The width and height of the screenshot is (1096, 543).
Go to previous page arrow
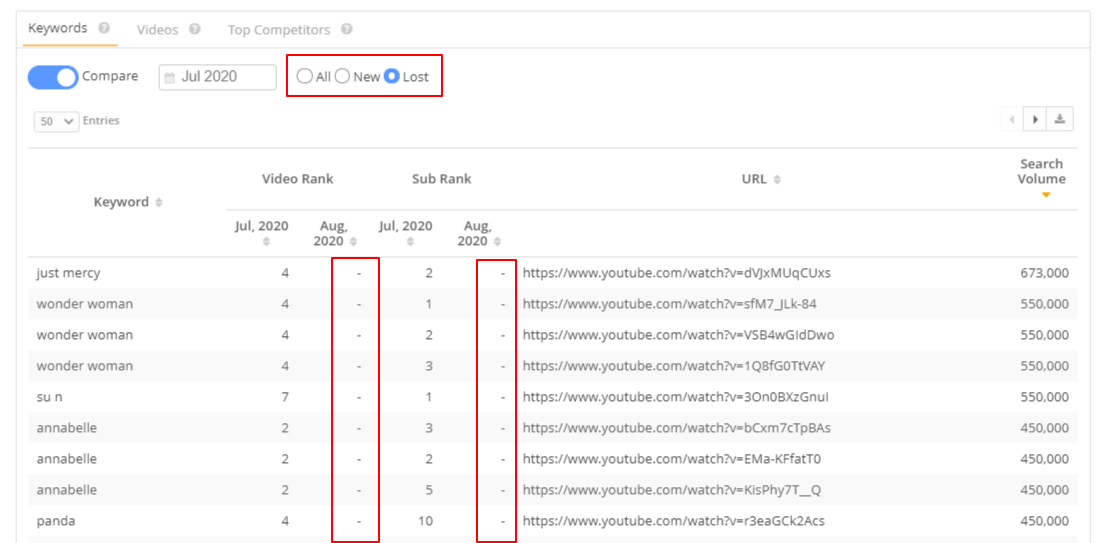coord(1011,119)
